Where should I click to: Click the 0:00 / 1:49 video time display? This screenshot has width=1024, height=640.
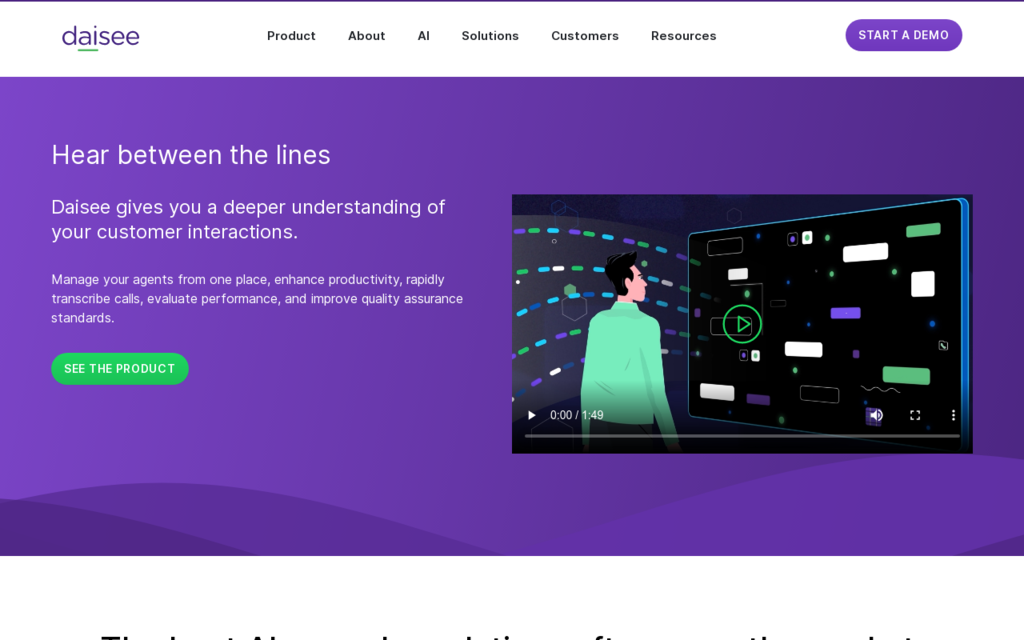577,415
